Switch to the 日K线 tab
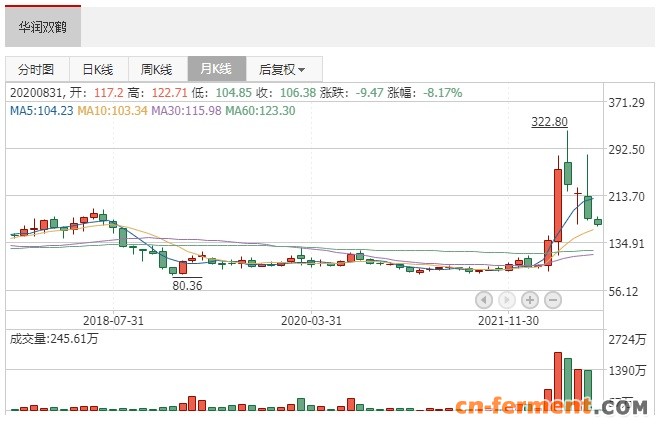The width and height of the screenshot is (661, 430). pos(97,69)
